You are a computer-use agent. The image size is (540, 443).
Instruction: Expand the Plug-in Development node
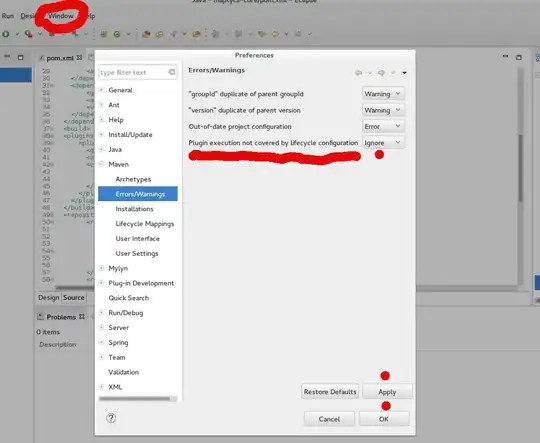tap(102, 283)
